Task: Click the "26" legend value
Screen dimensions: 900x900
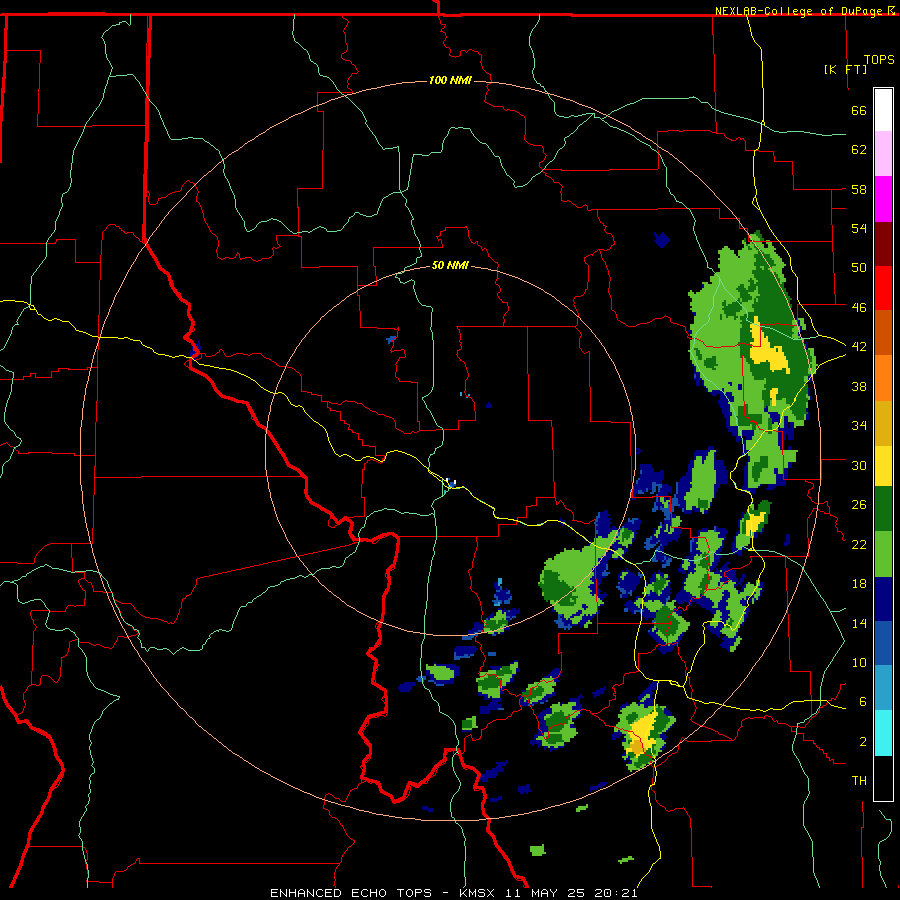Action: pos(859,505)
